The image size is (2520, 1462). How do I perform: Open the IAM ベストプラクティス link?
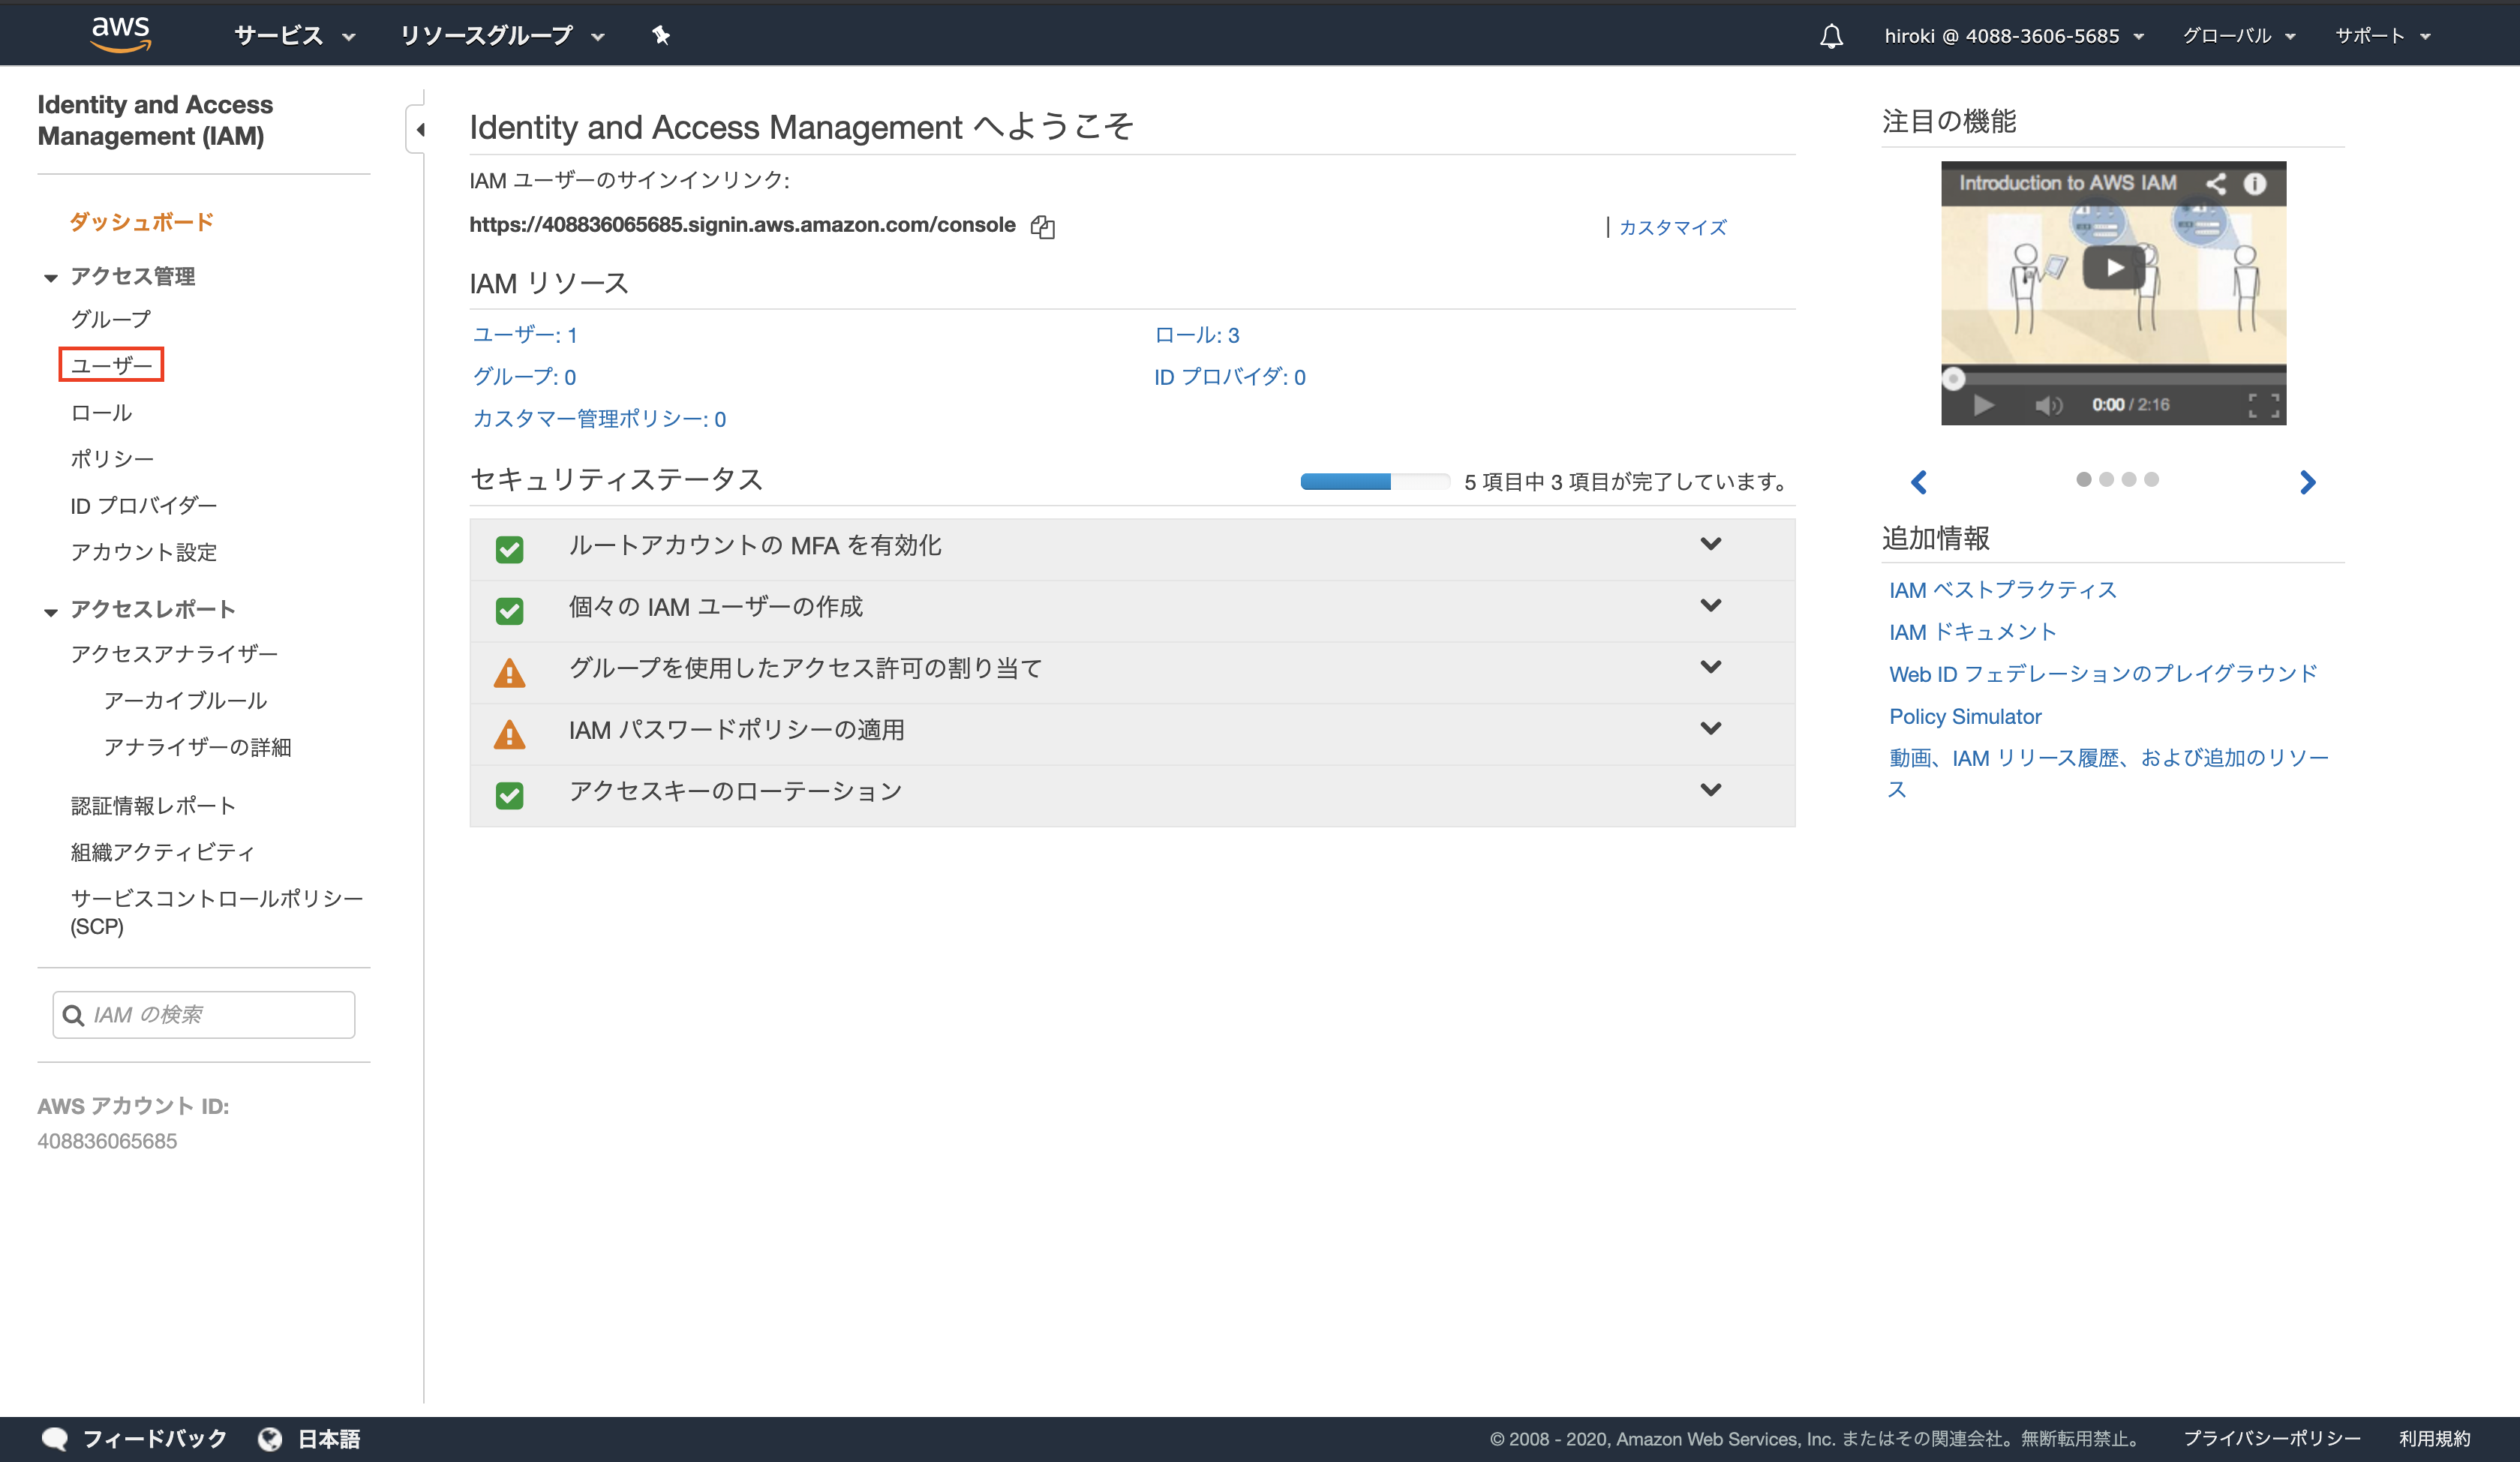[2002, 589]
